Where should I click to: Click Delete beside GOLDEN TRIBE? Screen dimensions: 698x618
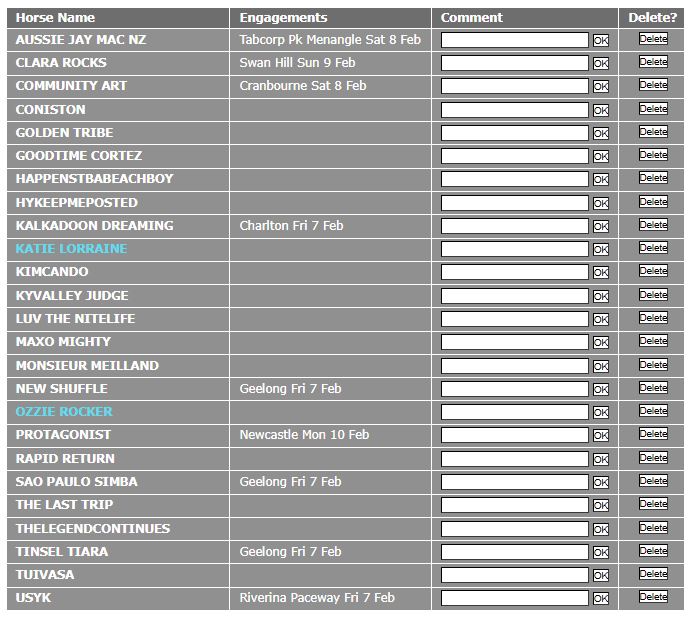coord(653,132)
